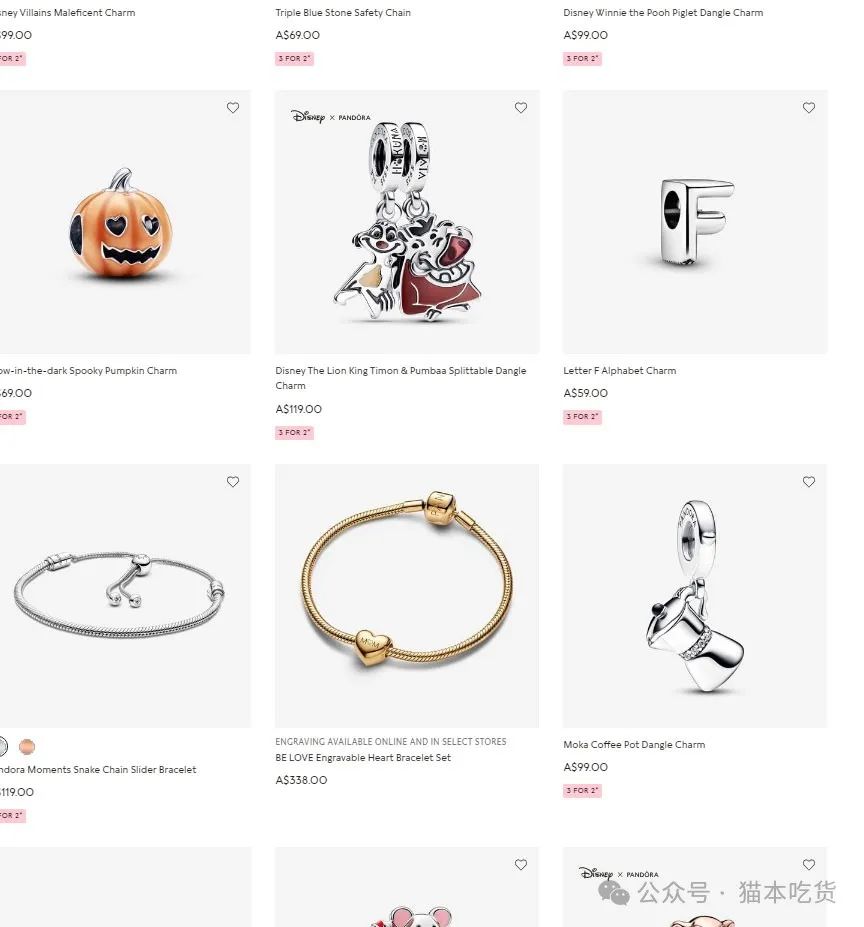Click Moka Coffee Pot Dangle Charm title

[634, 745]
